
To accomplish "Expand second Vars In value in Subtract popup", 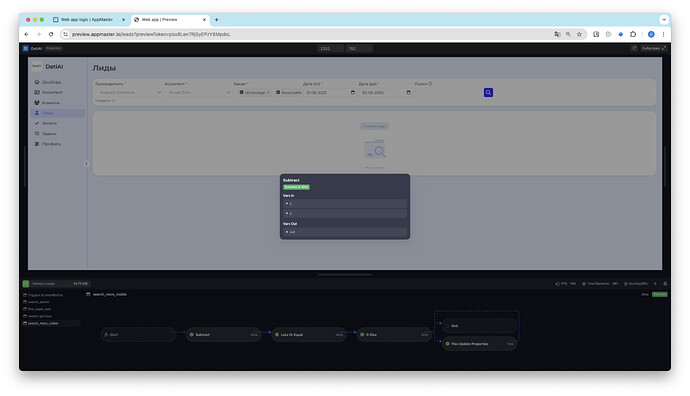I will point(287,213).
